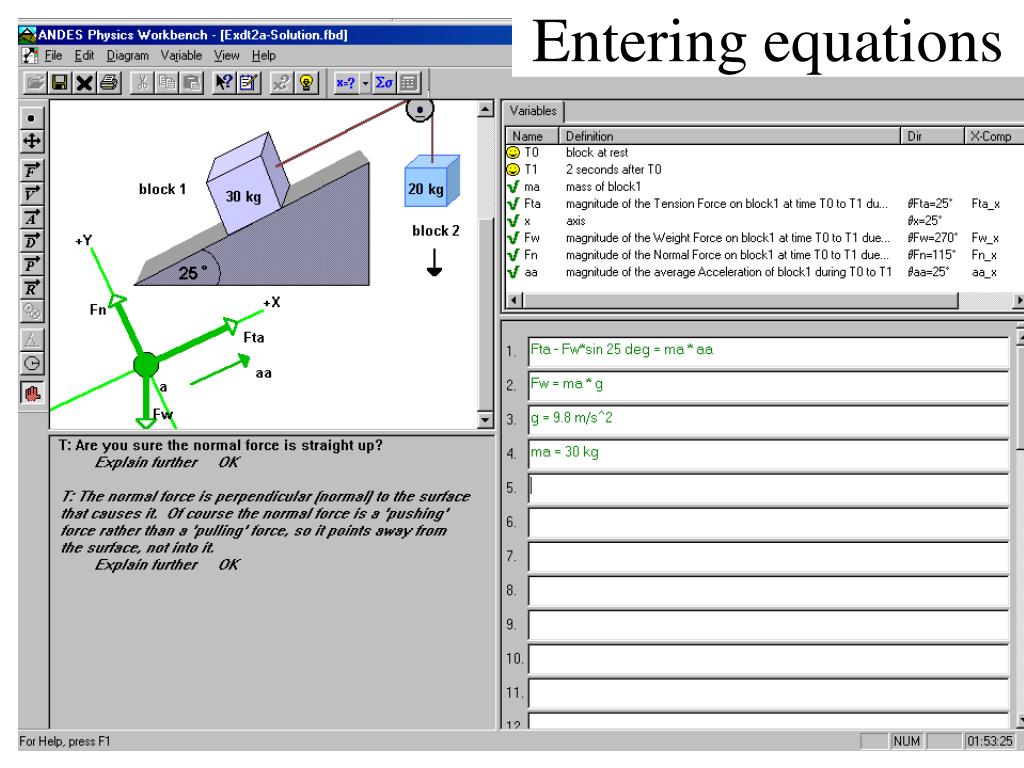The height and width of the screenshot is (768, 1024).
Task: Select the Force vector F tool
Action: point(31,171)
